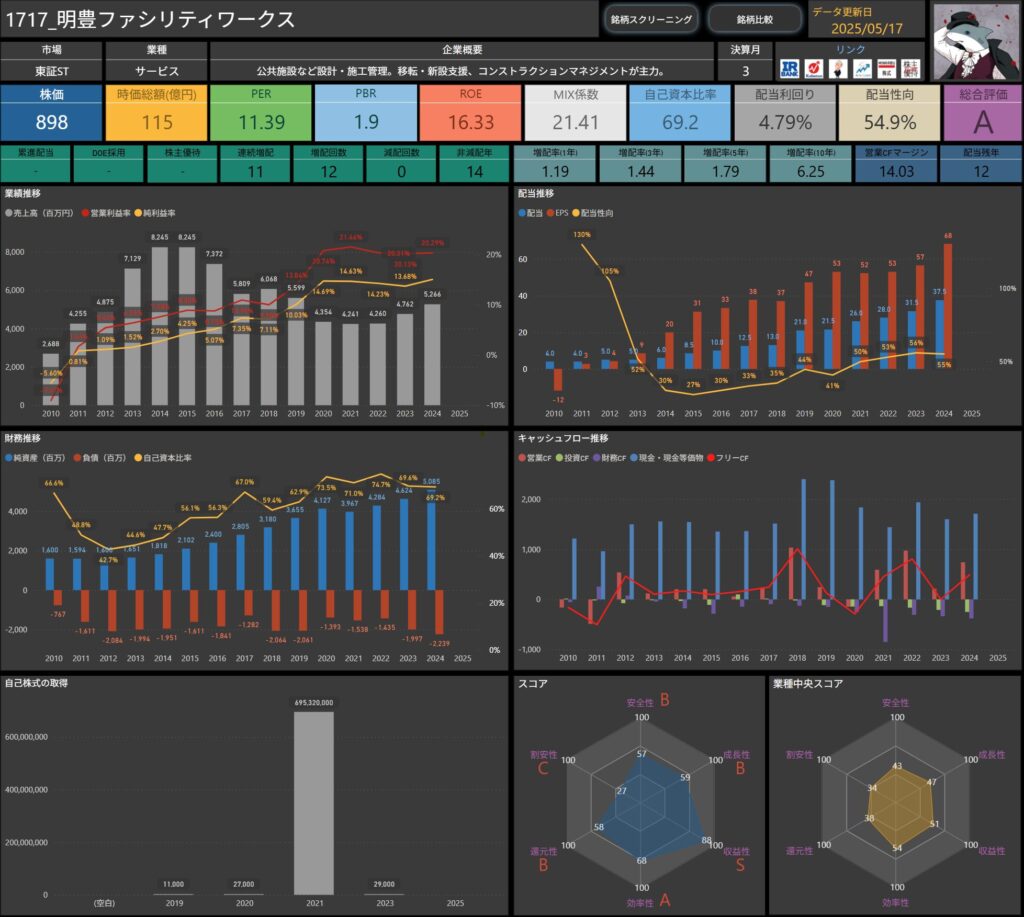Click the 増配率(3年) value 1.44
The width and height of the screenshot is (1024, 917).
(641, 171)
